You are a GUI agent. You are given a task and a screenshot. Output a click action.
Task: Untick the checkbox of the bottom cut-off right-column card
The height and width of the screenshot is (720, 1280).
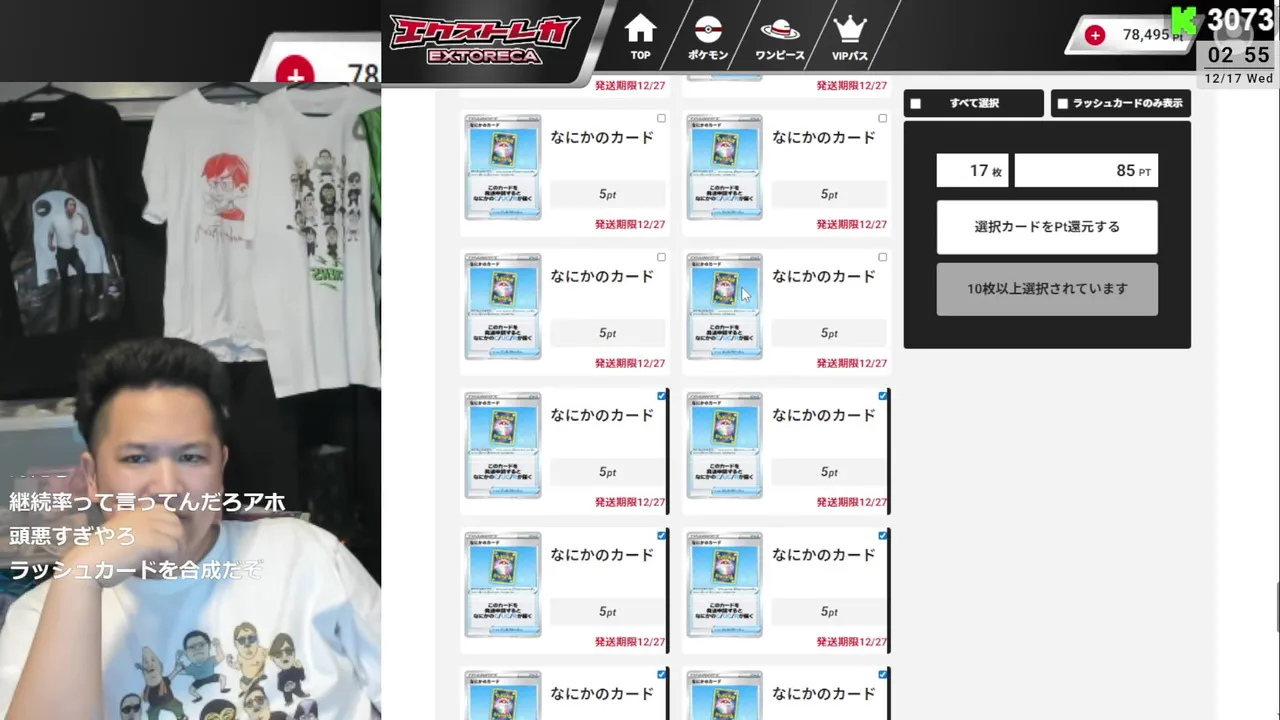(x=882, y=674)
